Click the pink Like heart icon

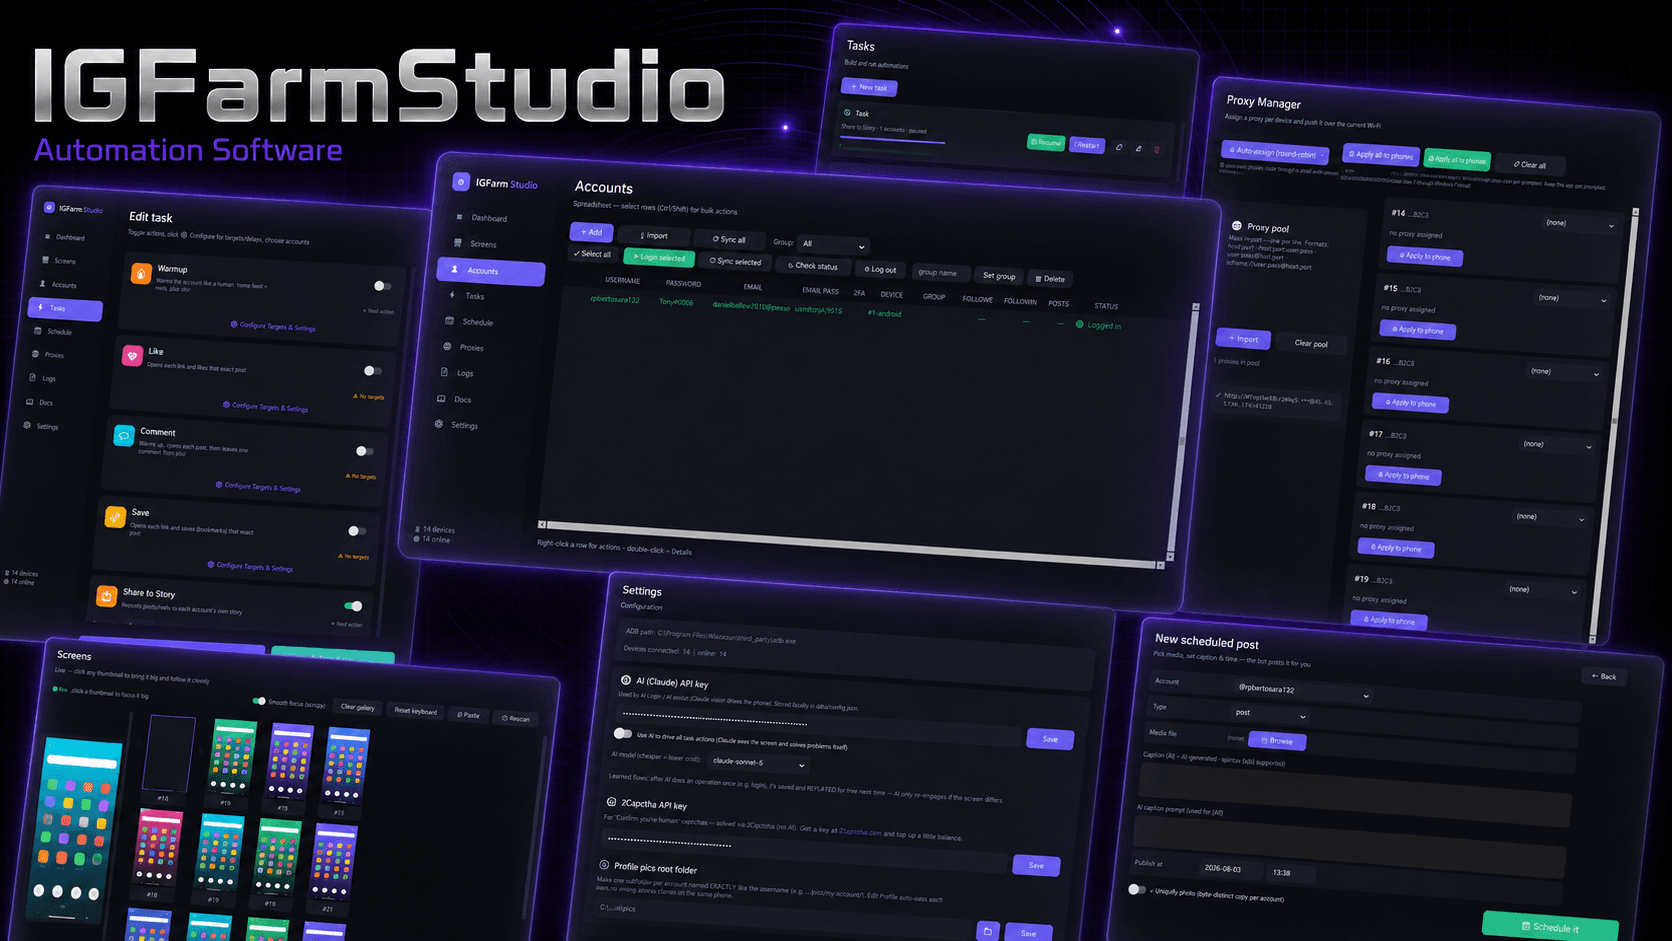point(132,356)
